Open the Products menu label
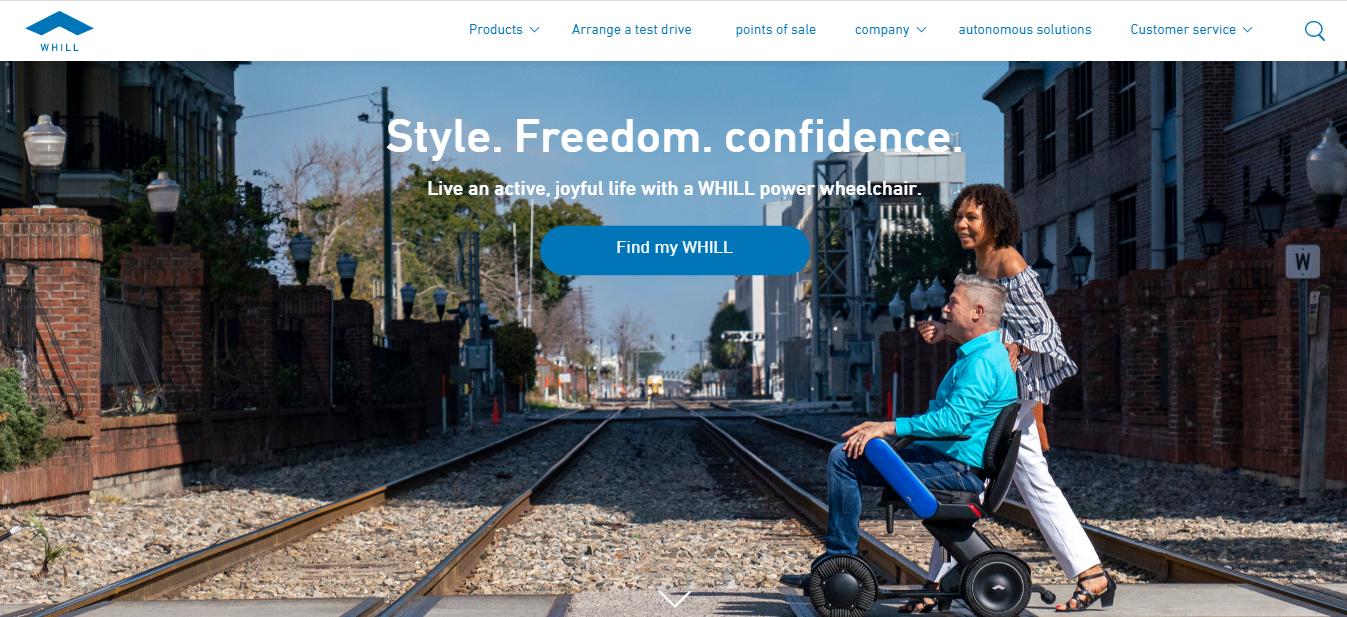Screen dimensions: 1347x617 pyautogui.click(x=496, y=30)
